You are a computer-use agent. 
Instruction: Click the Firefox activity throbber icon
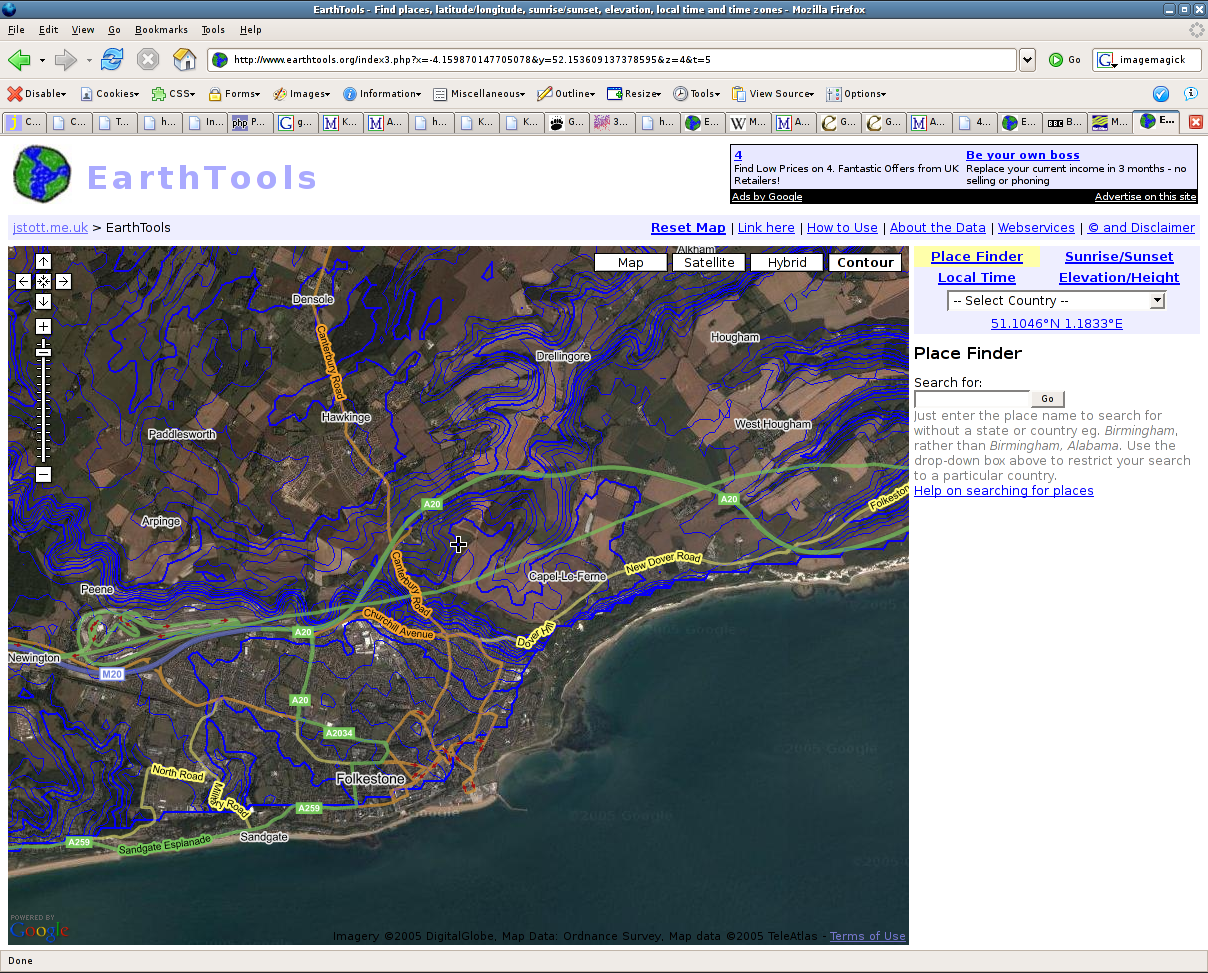point(1196,30)
